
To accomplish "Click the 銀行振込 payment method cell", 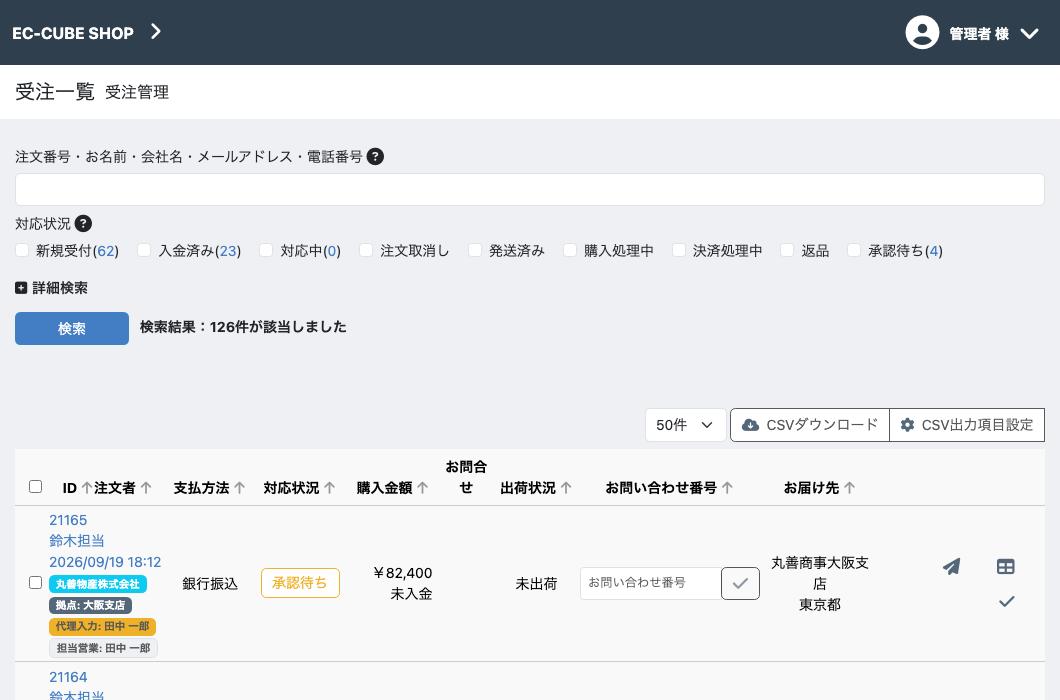I will coord(210,584).
